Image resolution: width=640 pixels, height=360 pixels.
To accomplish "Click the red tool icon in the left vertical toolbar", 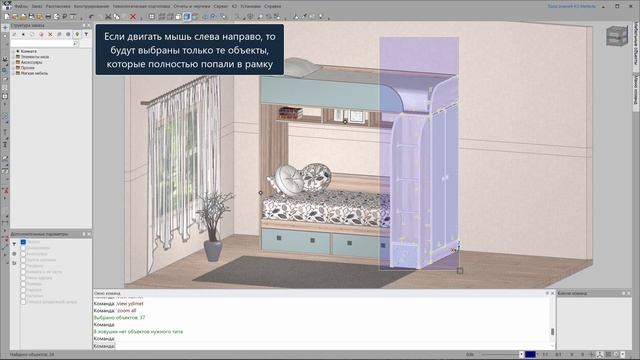I will click(5, 191).
